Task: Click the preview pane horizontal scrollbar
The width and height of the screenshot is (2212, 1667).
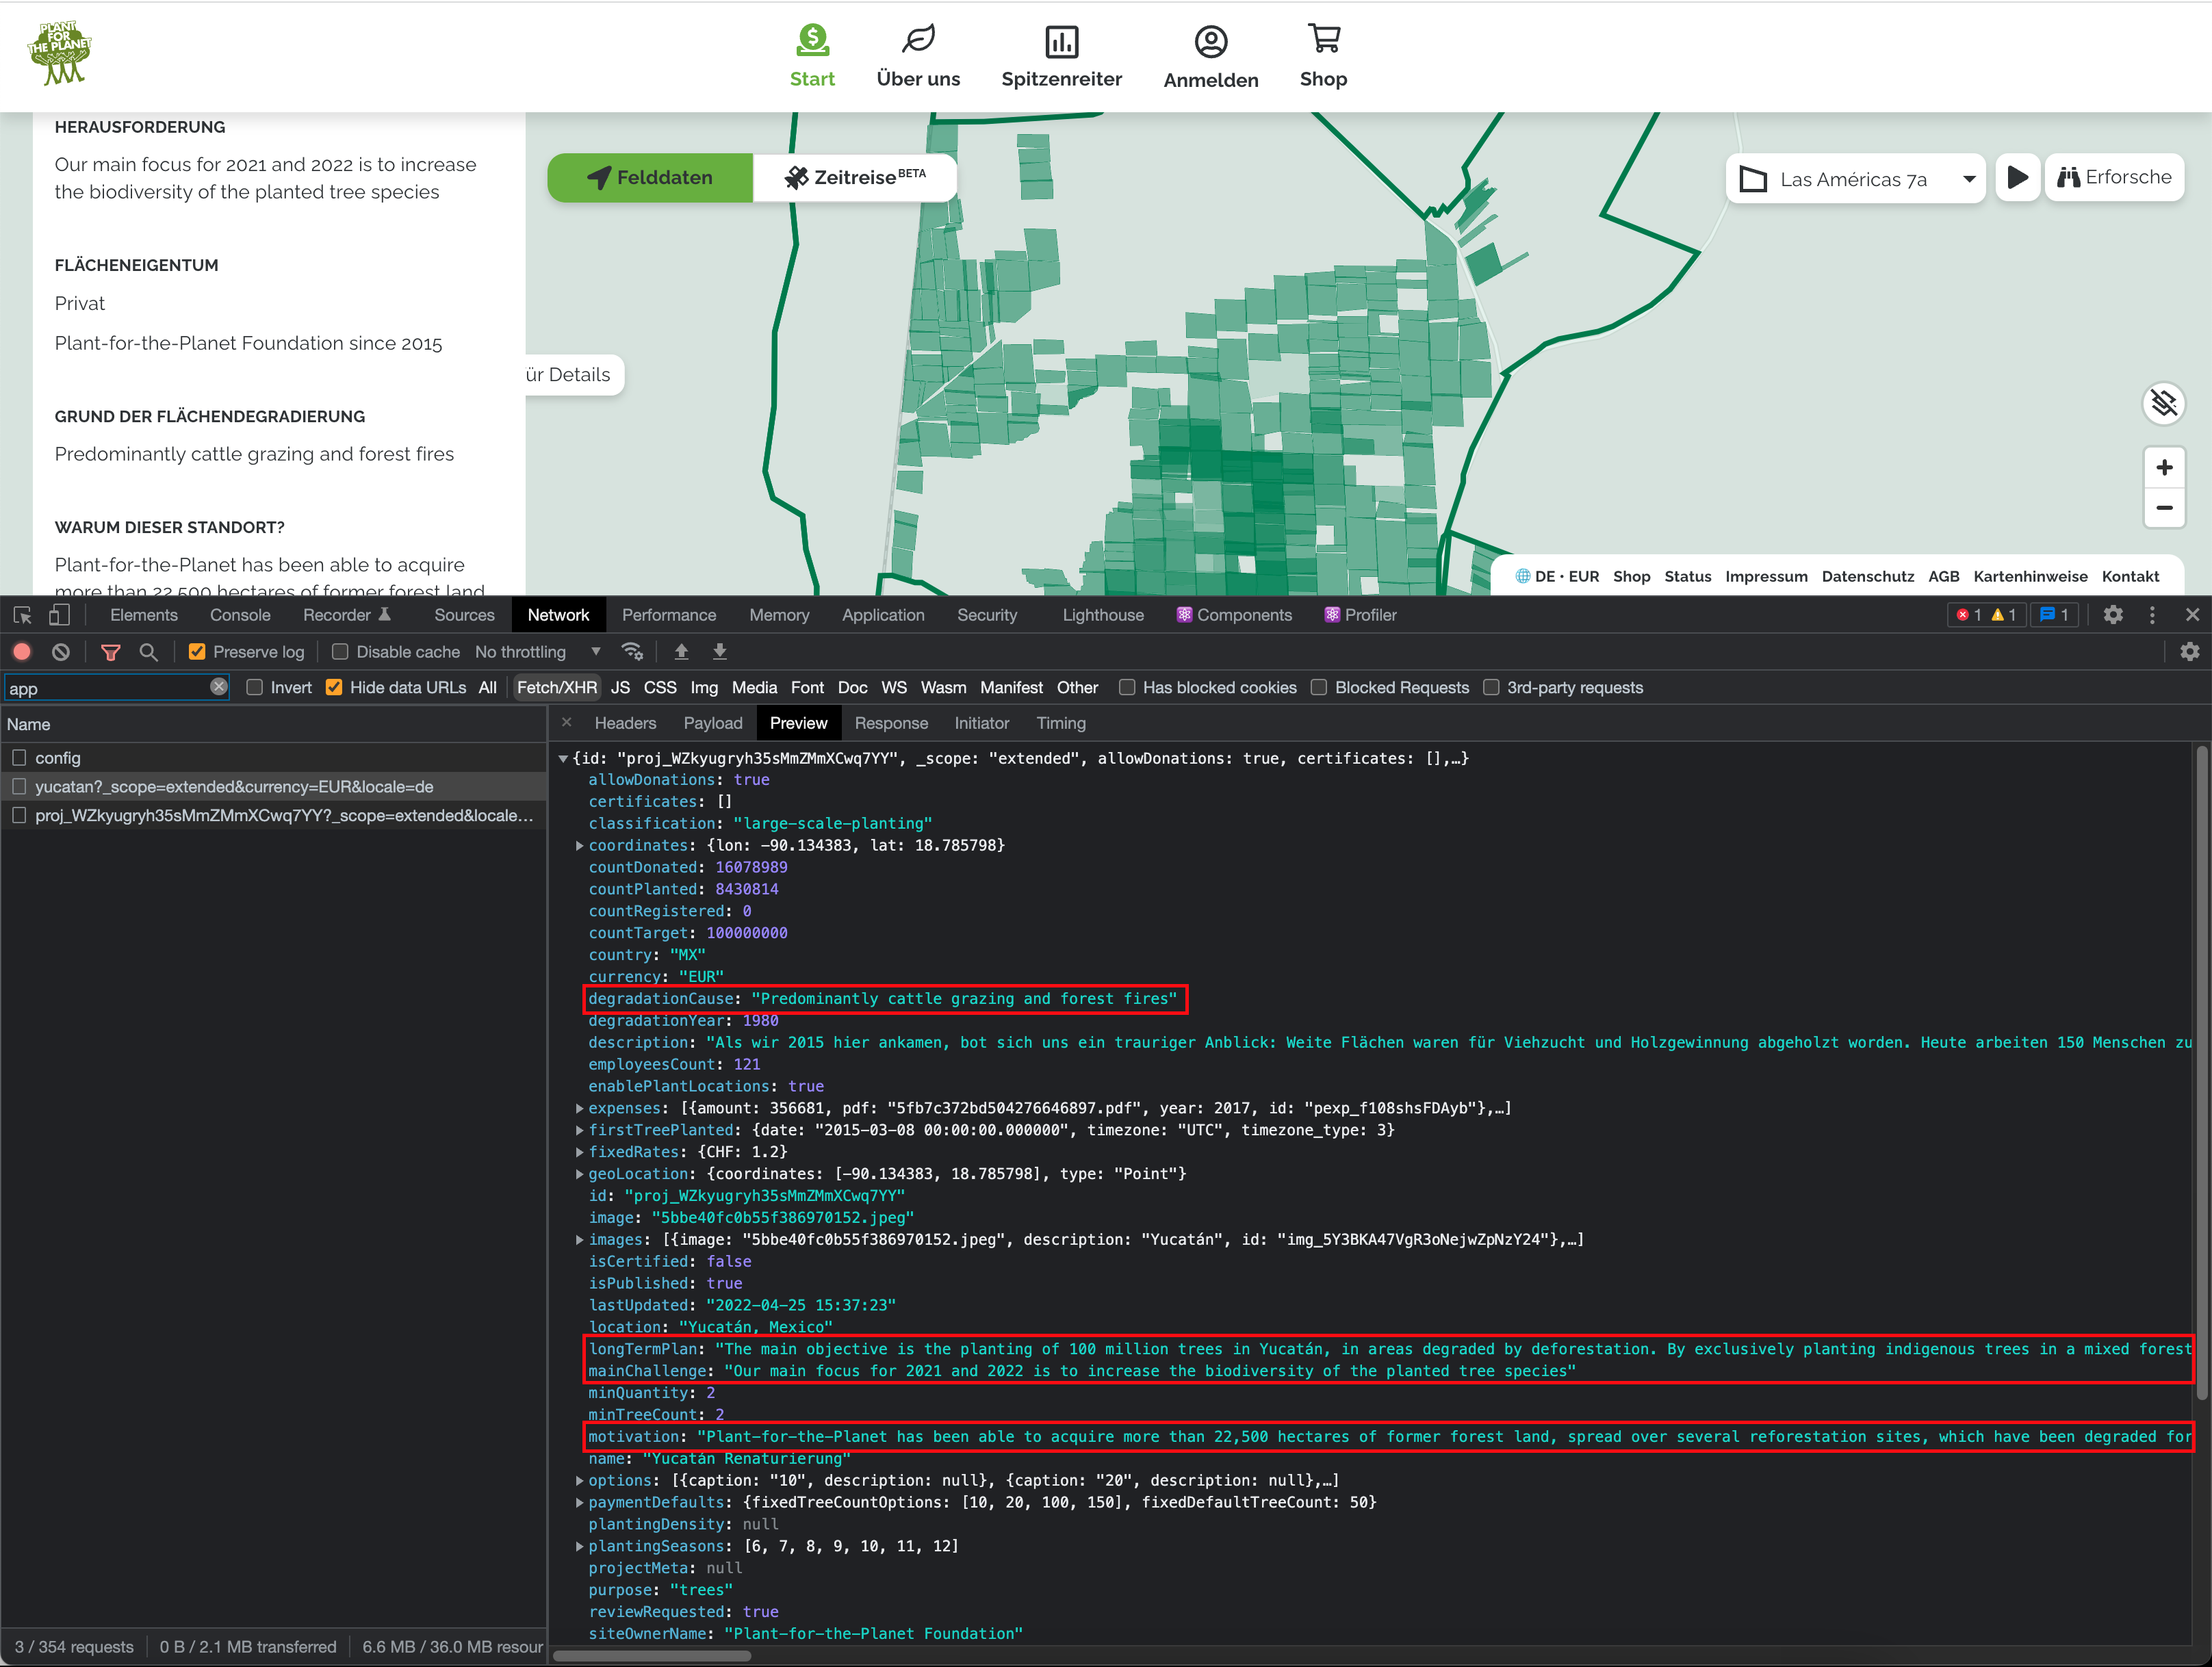Action: coord(652,1655)
